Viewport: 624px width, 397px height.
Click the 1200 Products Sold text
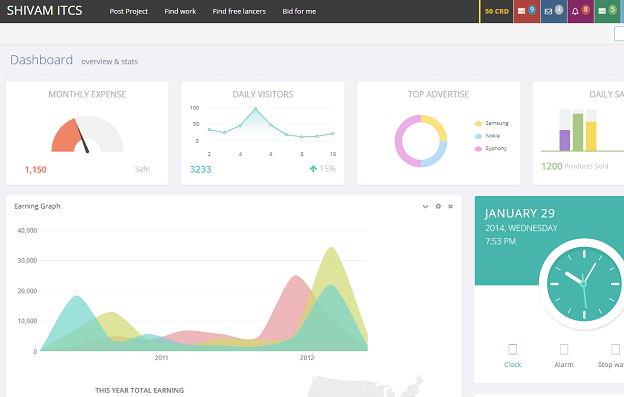pyautogui.click(x=575, y=166)
